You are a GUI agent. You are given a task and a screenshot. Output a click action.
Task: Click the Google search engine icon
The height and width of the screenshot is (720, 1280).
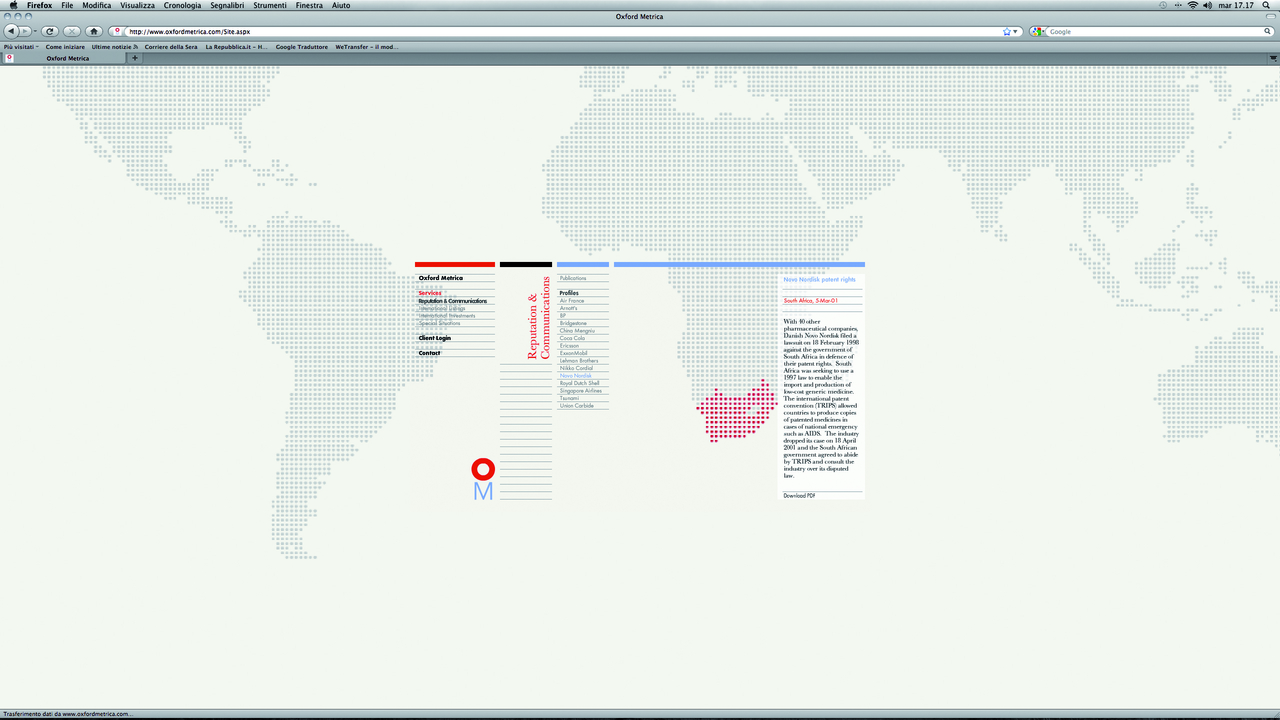click(1036, 31)
